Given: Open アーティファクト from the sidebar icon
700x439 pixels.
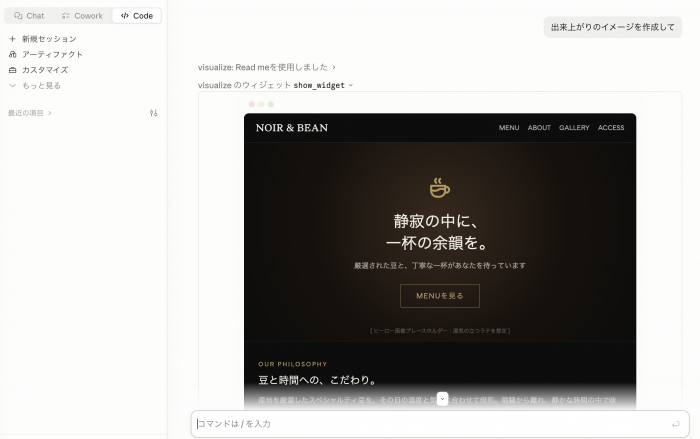Looking at the screenshot, I should tap(12, 54).
